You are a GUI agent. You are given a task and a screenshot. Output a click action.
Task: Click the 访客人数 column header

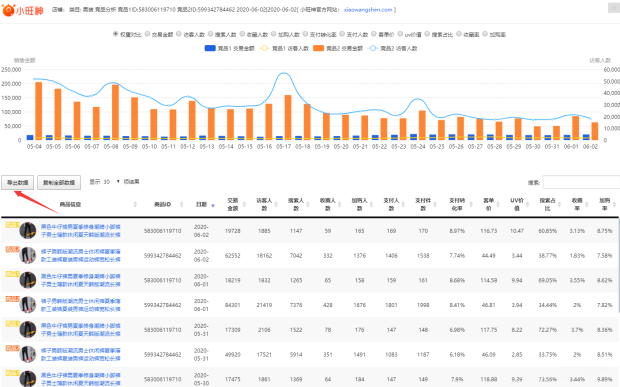tap(265, 204)
